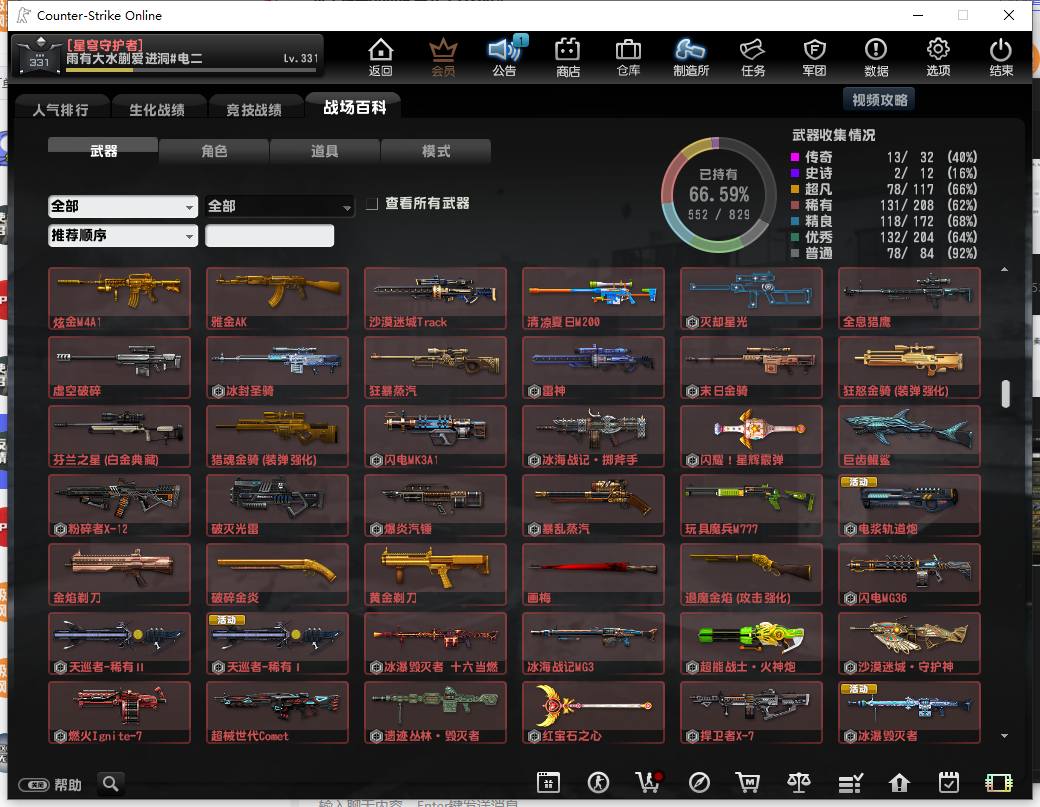Click the compass icon
The height and width of the screenshot is (807, 1040).
click(x=699, y=782)
